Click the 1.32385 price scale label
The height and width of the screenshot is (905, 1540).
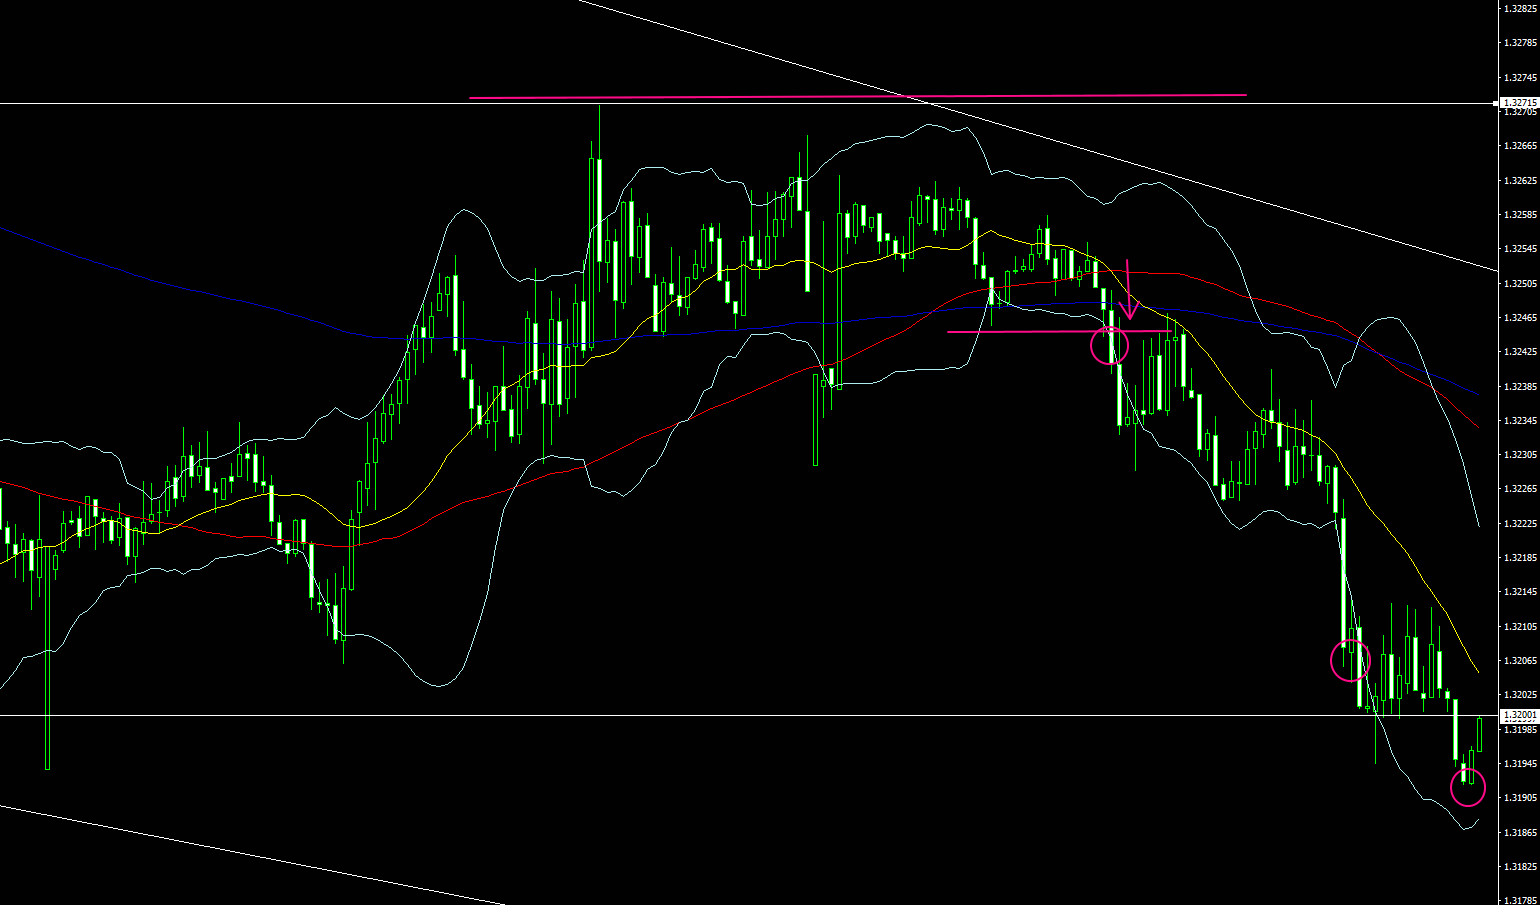[x=1520, y=387]
